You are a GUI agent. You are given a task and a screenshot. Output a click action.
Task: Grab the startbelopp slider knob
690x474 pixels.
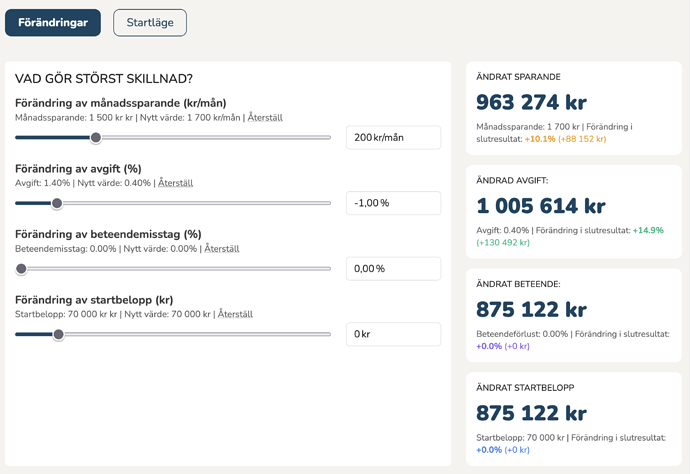click(58, 334)
